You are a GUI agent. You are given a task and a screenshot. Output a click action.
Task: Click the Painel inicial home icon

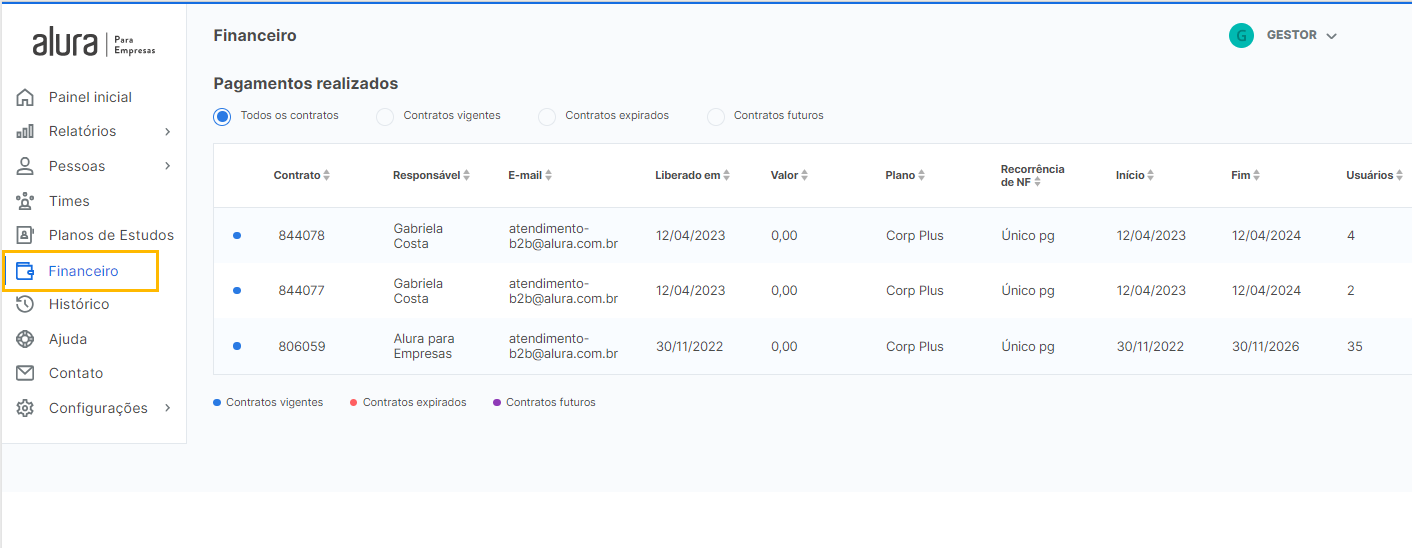click(x=25, y=97)
